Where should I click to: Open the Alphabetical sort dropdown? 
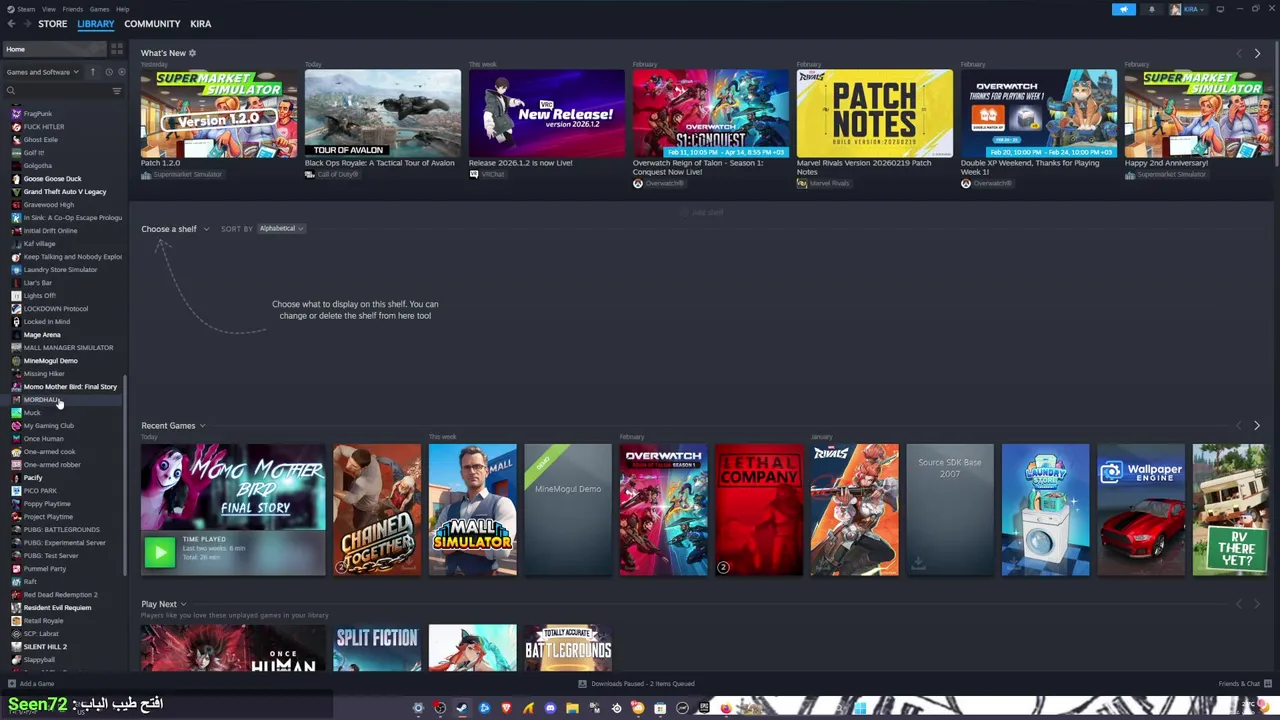[281, 228]
